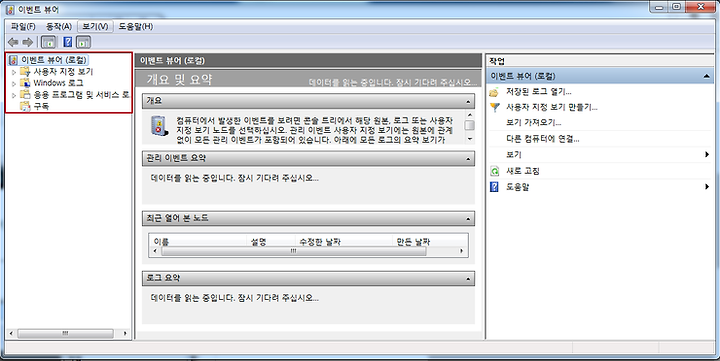Open the 파일(F) menu

[x=23, y=26]
